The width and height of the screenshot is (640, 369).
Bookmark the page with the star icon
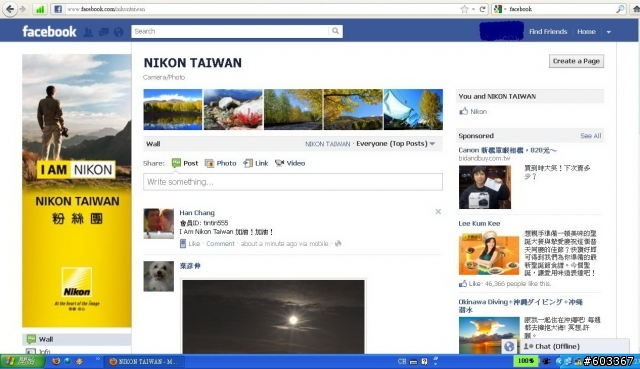[x=464, y=9]
